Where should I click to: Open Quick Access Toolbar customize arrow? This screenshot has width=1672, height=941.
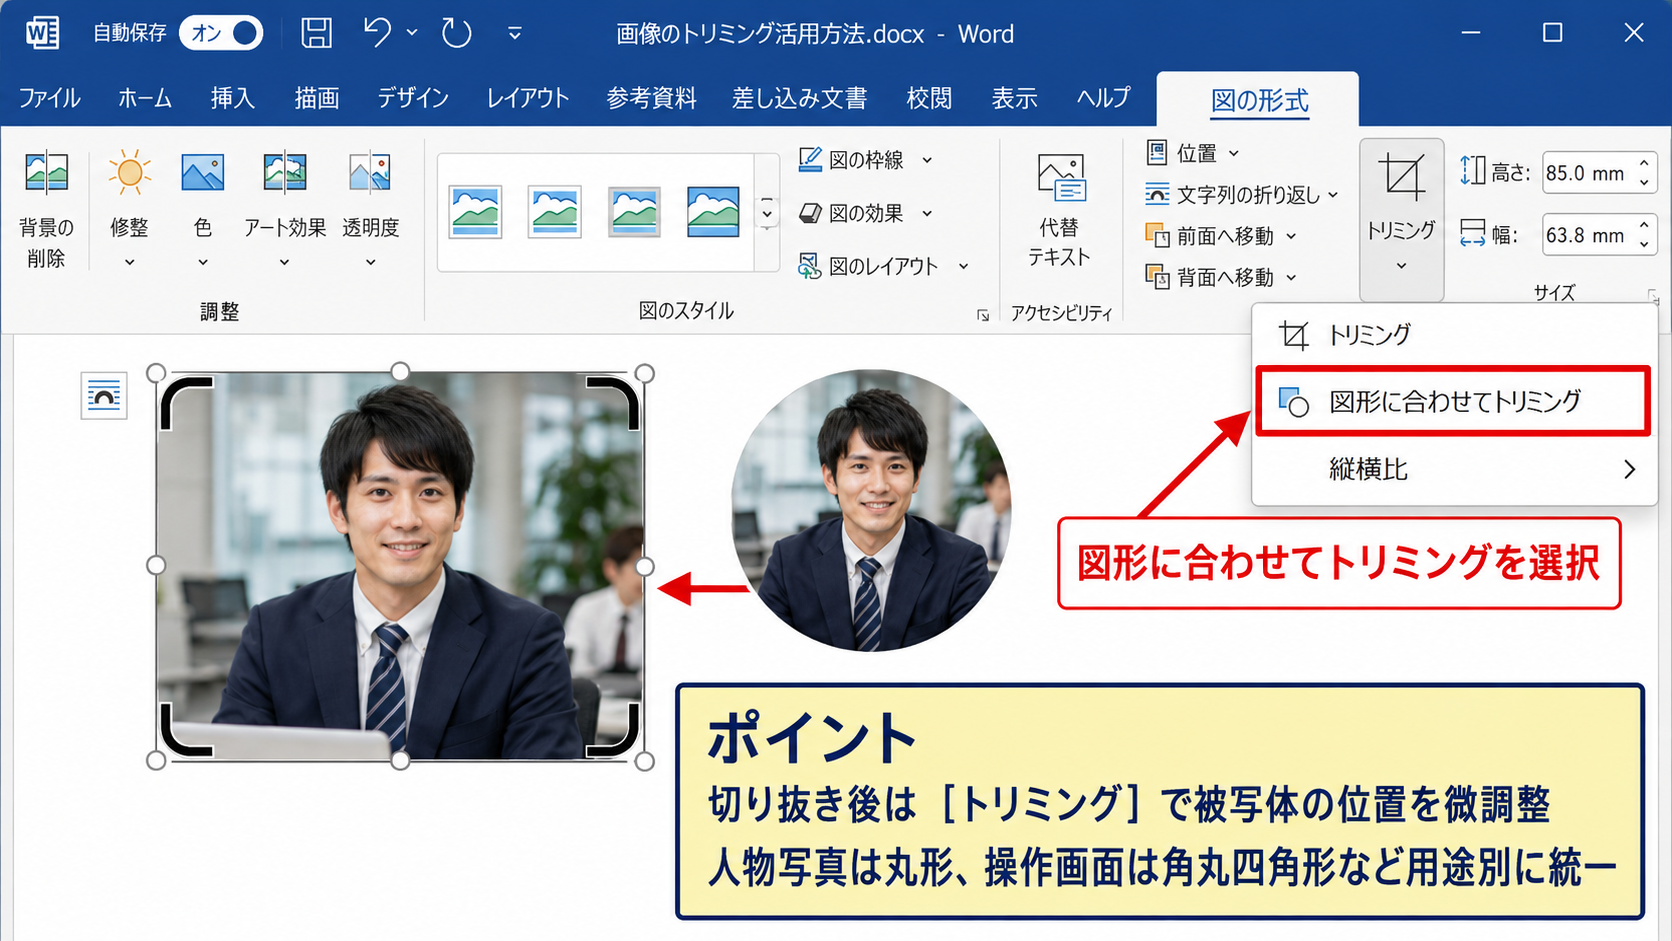(x=515, y=33)
